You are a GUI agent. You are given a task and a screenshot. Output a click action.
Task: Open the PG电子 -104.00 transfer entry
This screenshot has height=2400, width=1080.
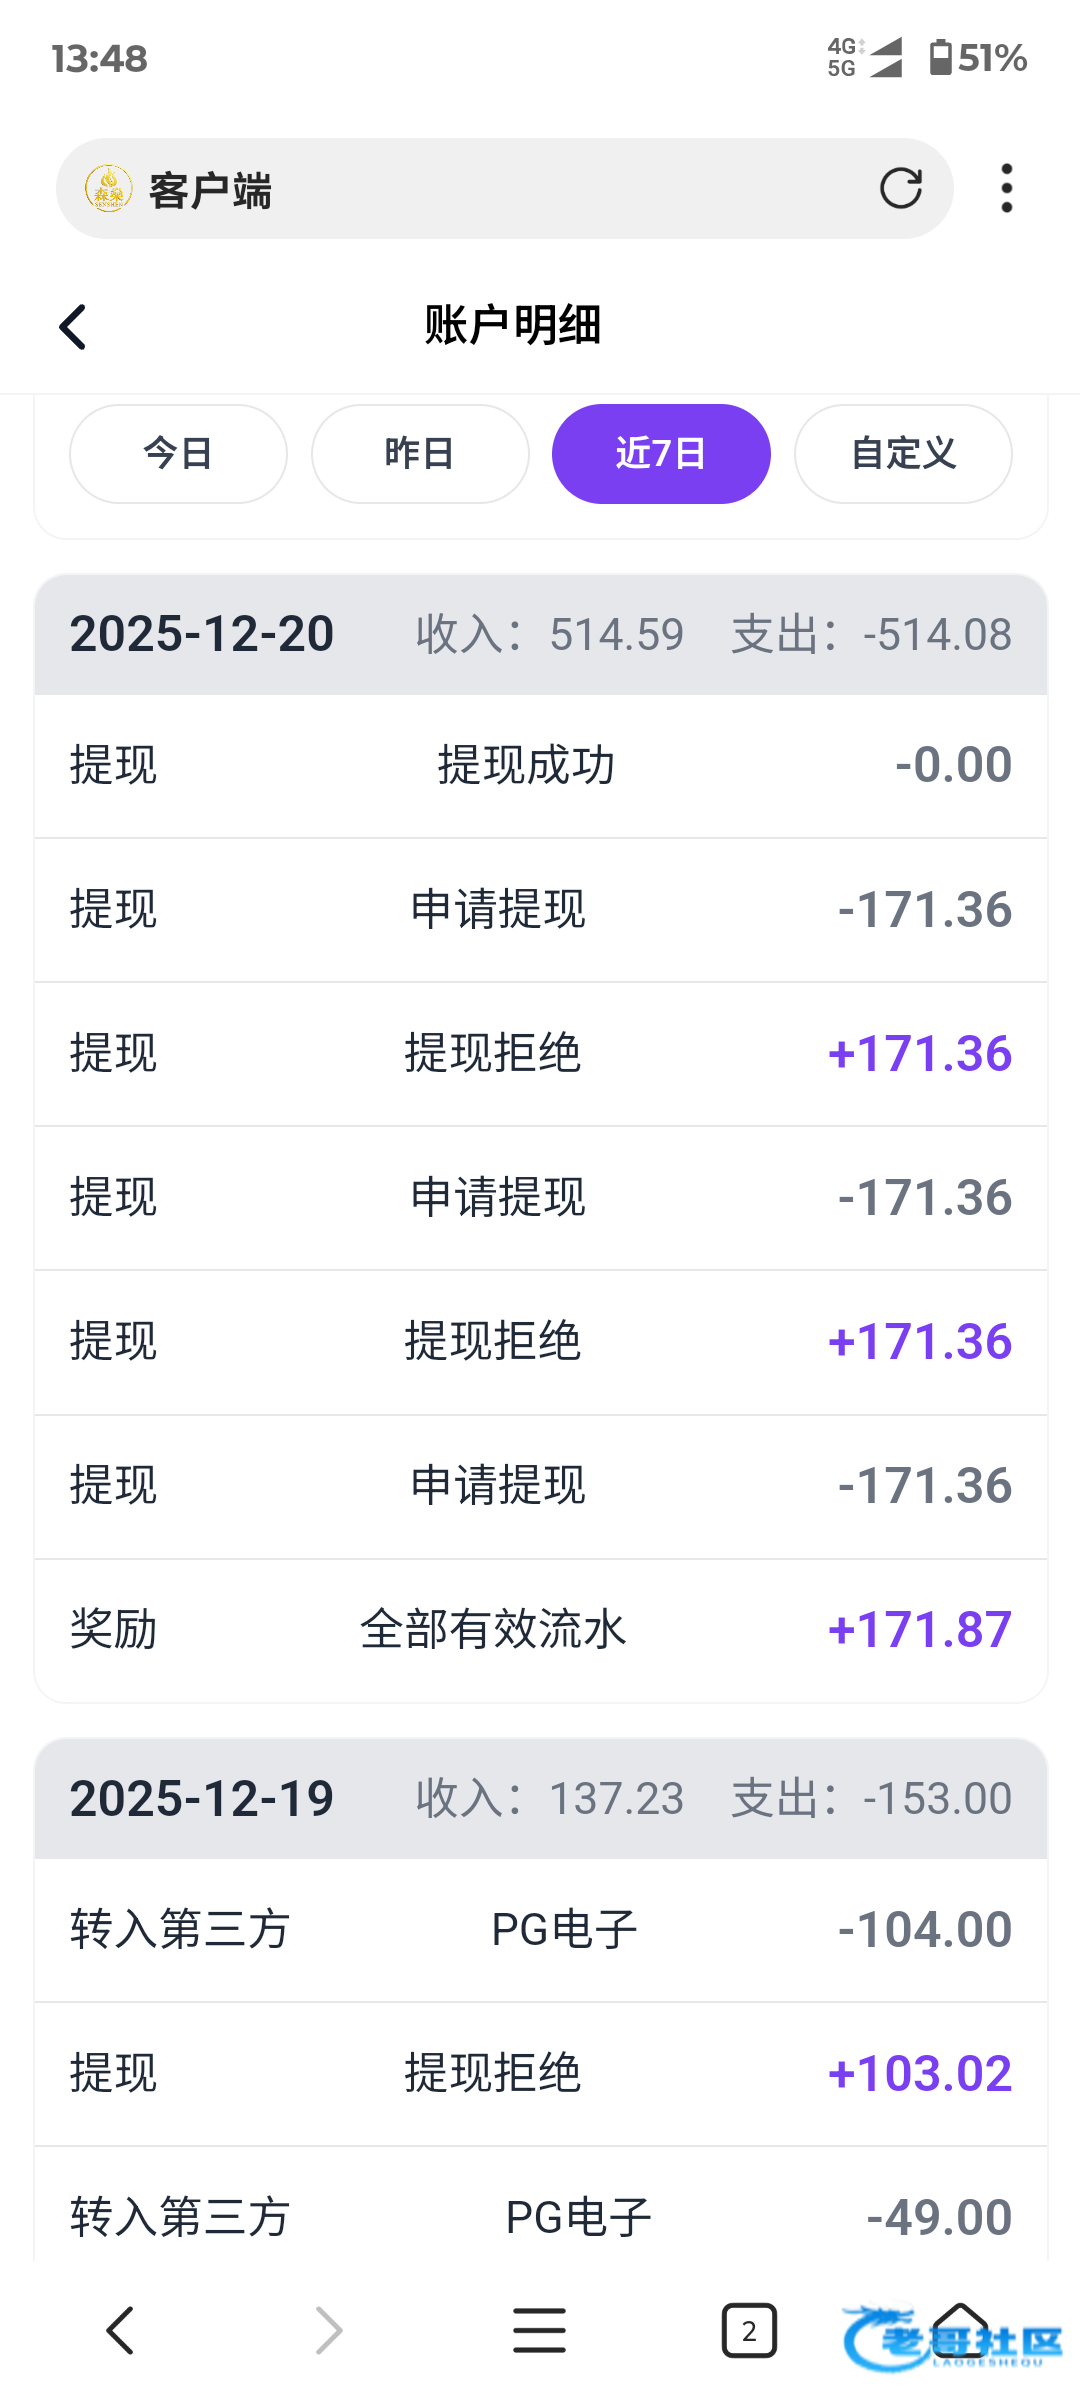tap(540, 1930)
